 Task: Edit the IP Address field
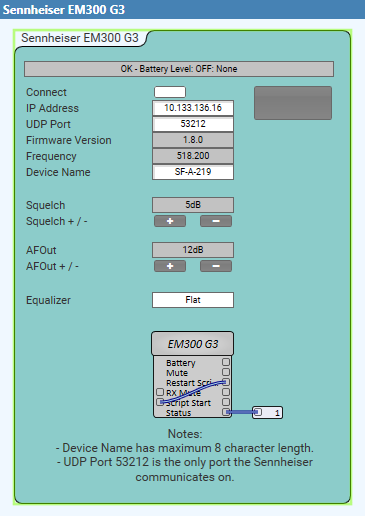[193, 108]
